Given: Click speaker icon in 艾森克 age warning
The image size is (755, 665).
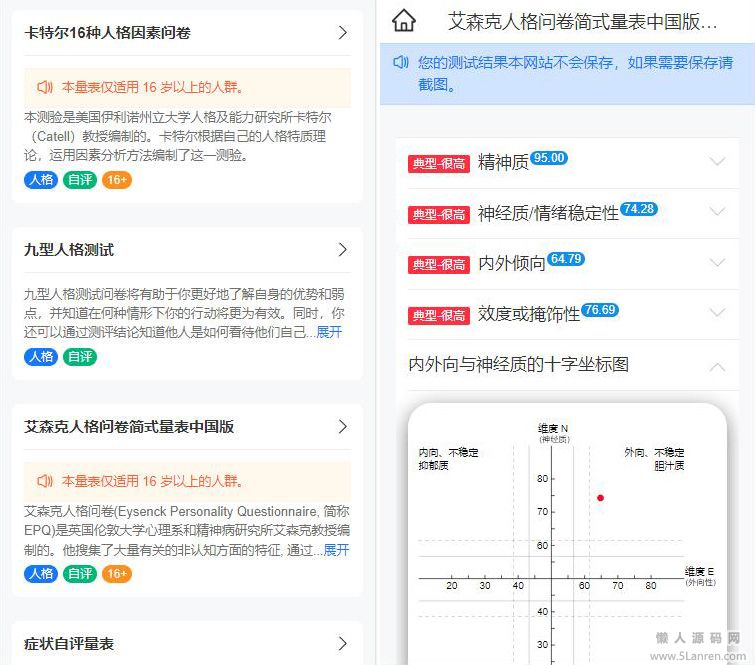Looking at the screenshot, I should (x=45, y=480).
